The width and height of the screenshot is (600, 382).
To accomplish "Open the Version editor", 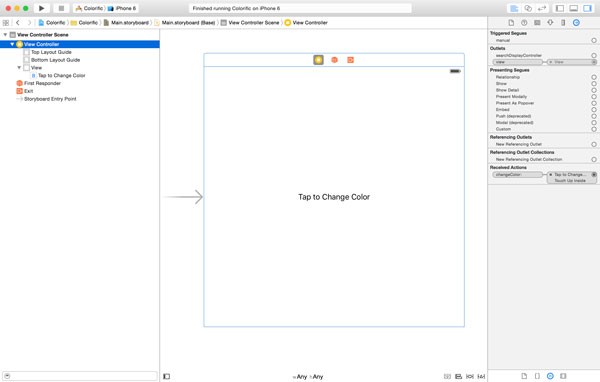I will coord(542,8).
